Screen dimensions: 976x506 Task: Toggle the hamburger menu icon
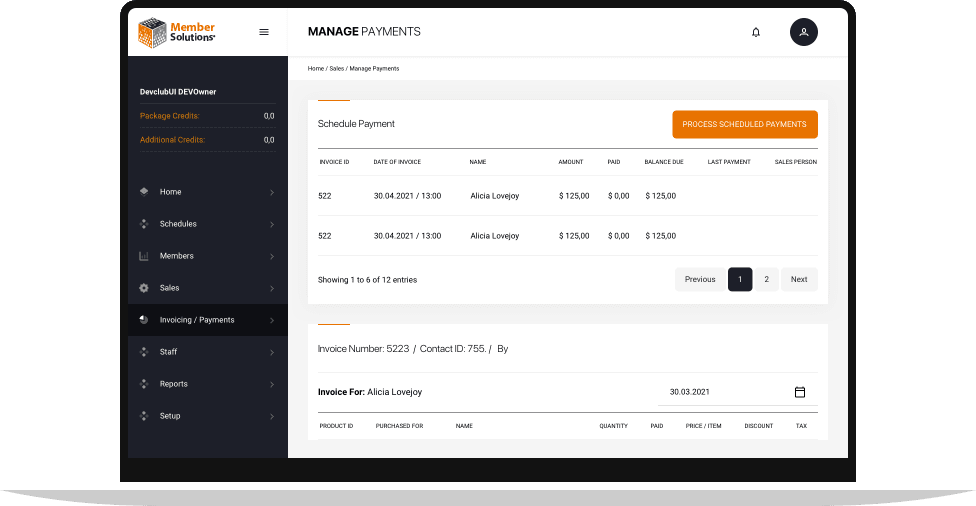pyautogui.click(x=264, y=32)
